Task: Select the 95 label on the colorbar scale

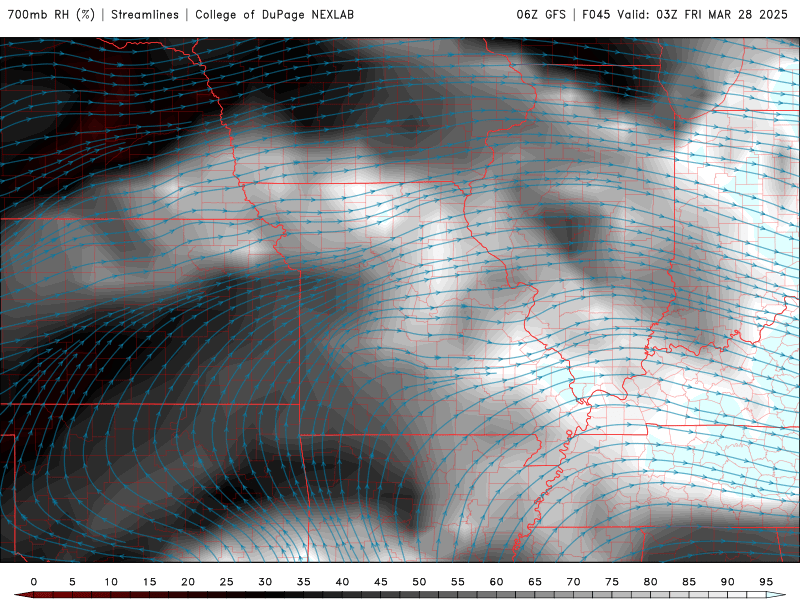Action: point(766,582)
